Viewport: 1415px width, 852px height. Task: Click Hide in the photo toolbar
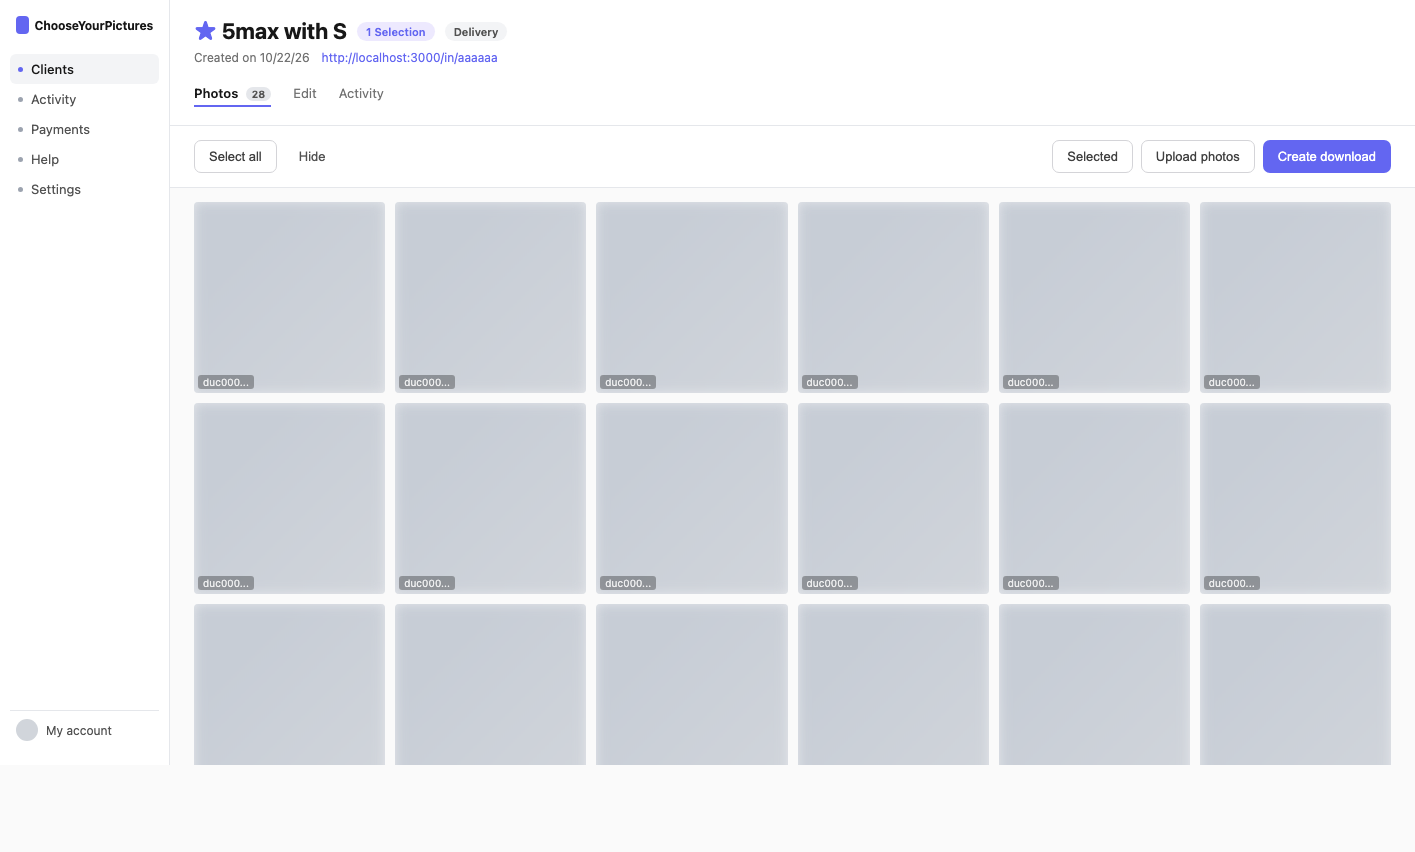(312, 156)
